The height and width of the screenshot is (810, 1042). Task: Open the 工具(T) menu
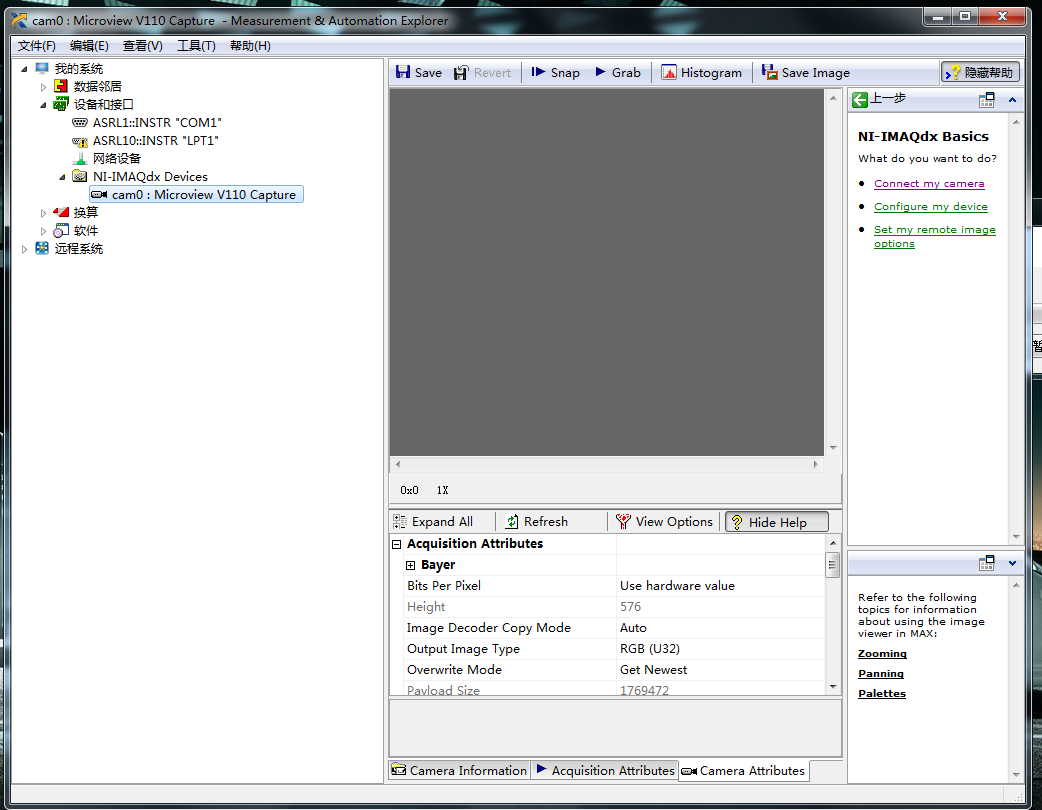point(196,46)
